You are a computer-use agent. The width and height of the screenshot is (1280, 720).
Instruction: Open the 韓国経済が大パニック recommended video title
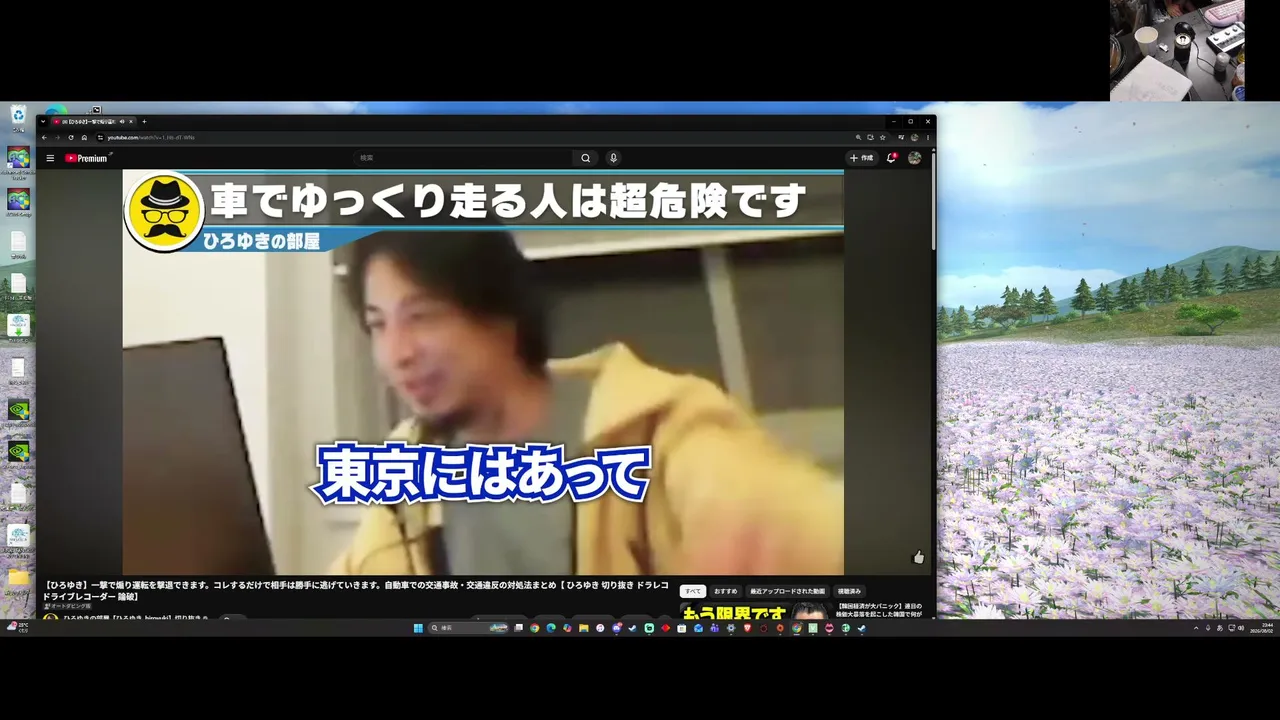click(x=880, y=610)
